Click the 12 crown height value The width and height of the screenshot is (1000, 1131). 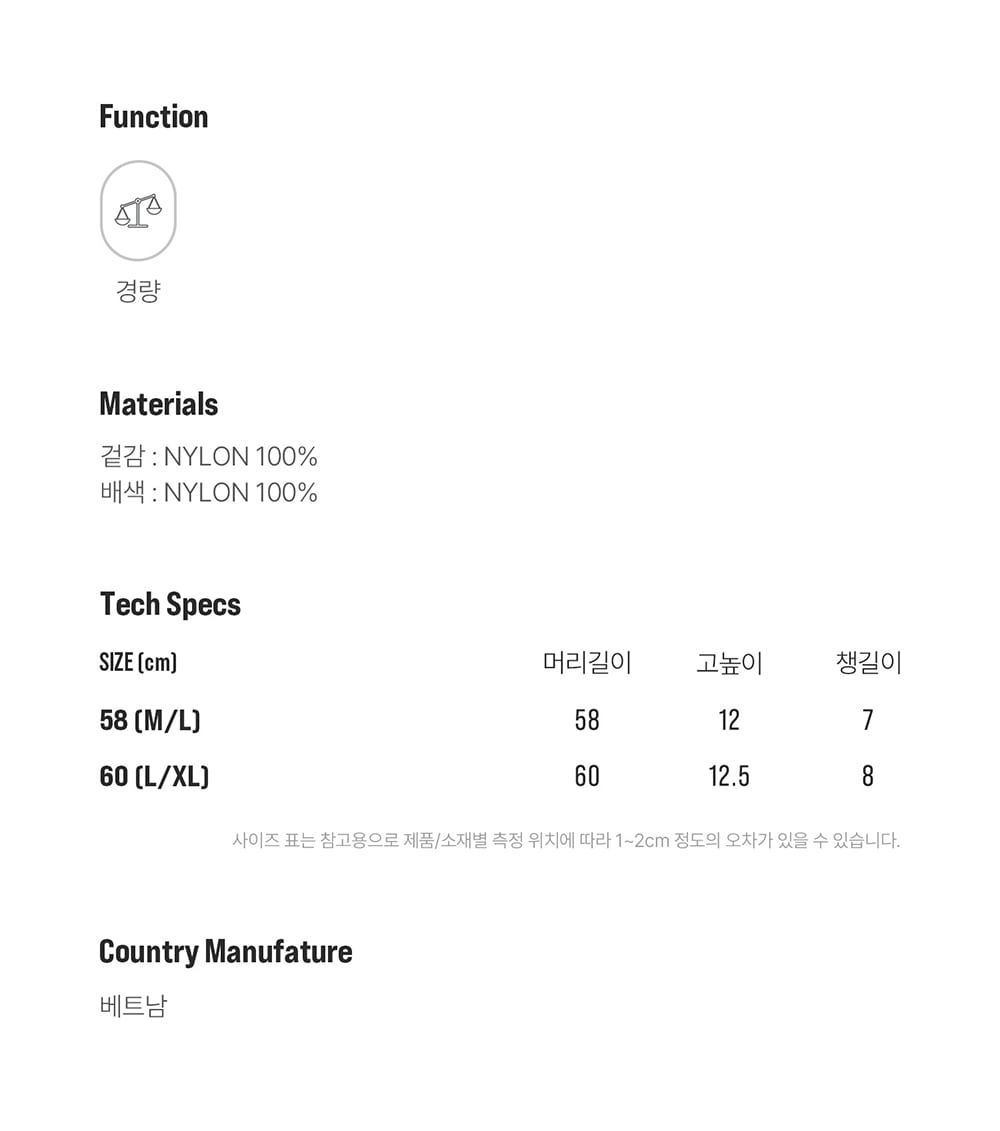(x=729, y=720)
